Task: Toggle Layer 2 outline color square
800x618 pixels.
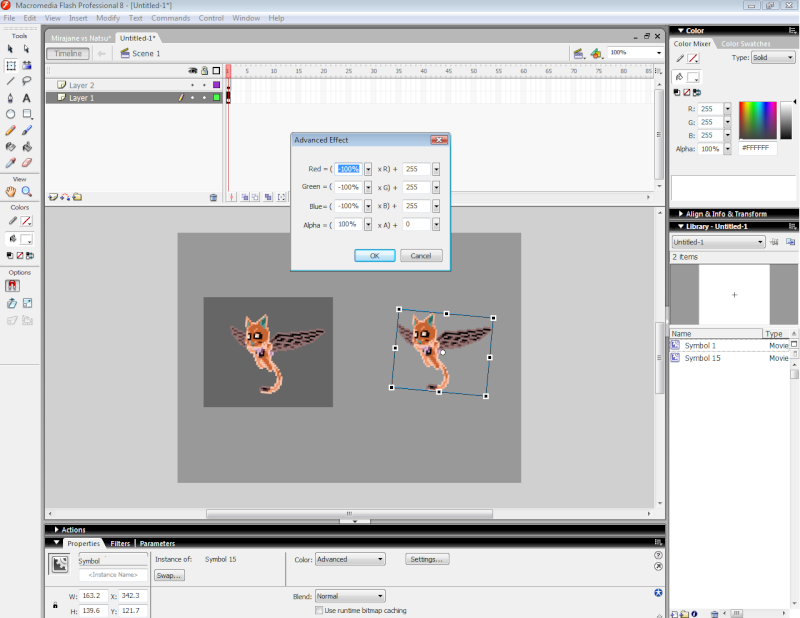Action: (x=216, y=85)
